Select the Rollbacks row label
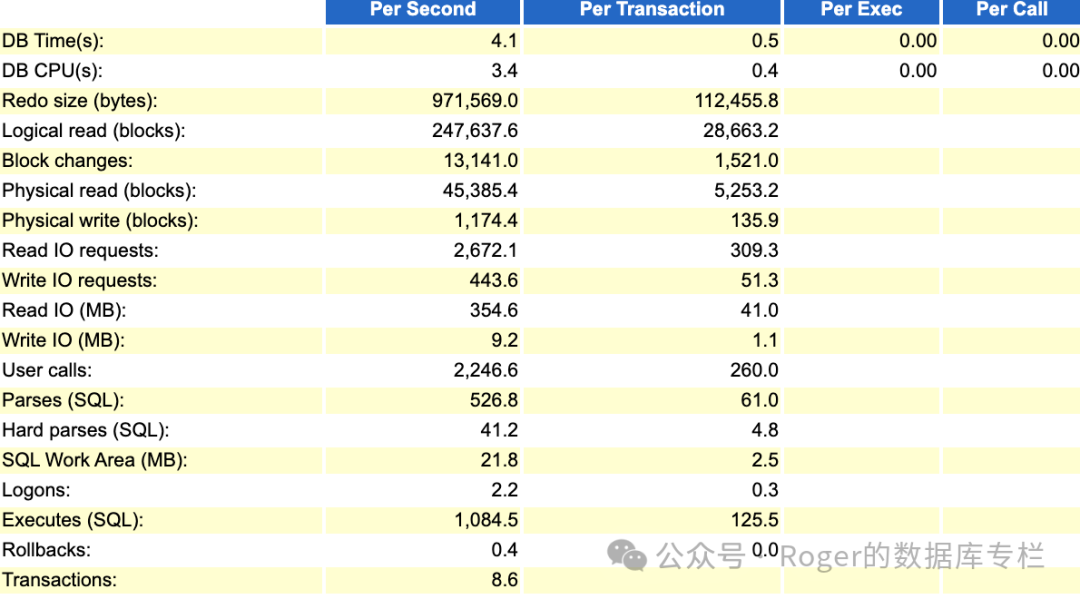 [46, 550]
